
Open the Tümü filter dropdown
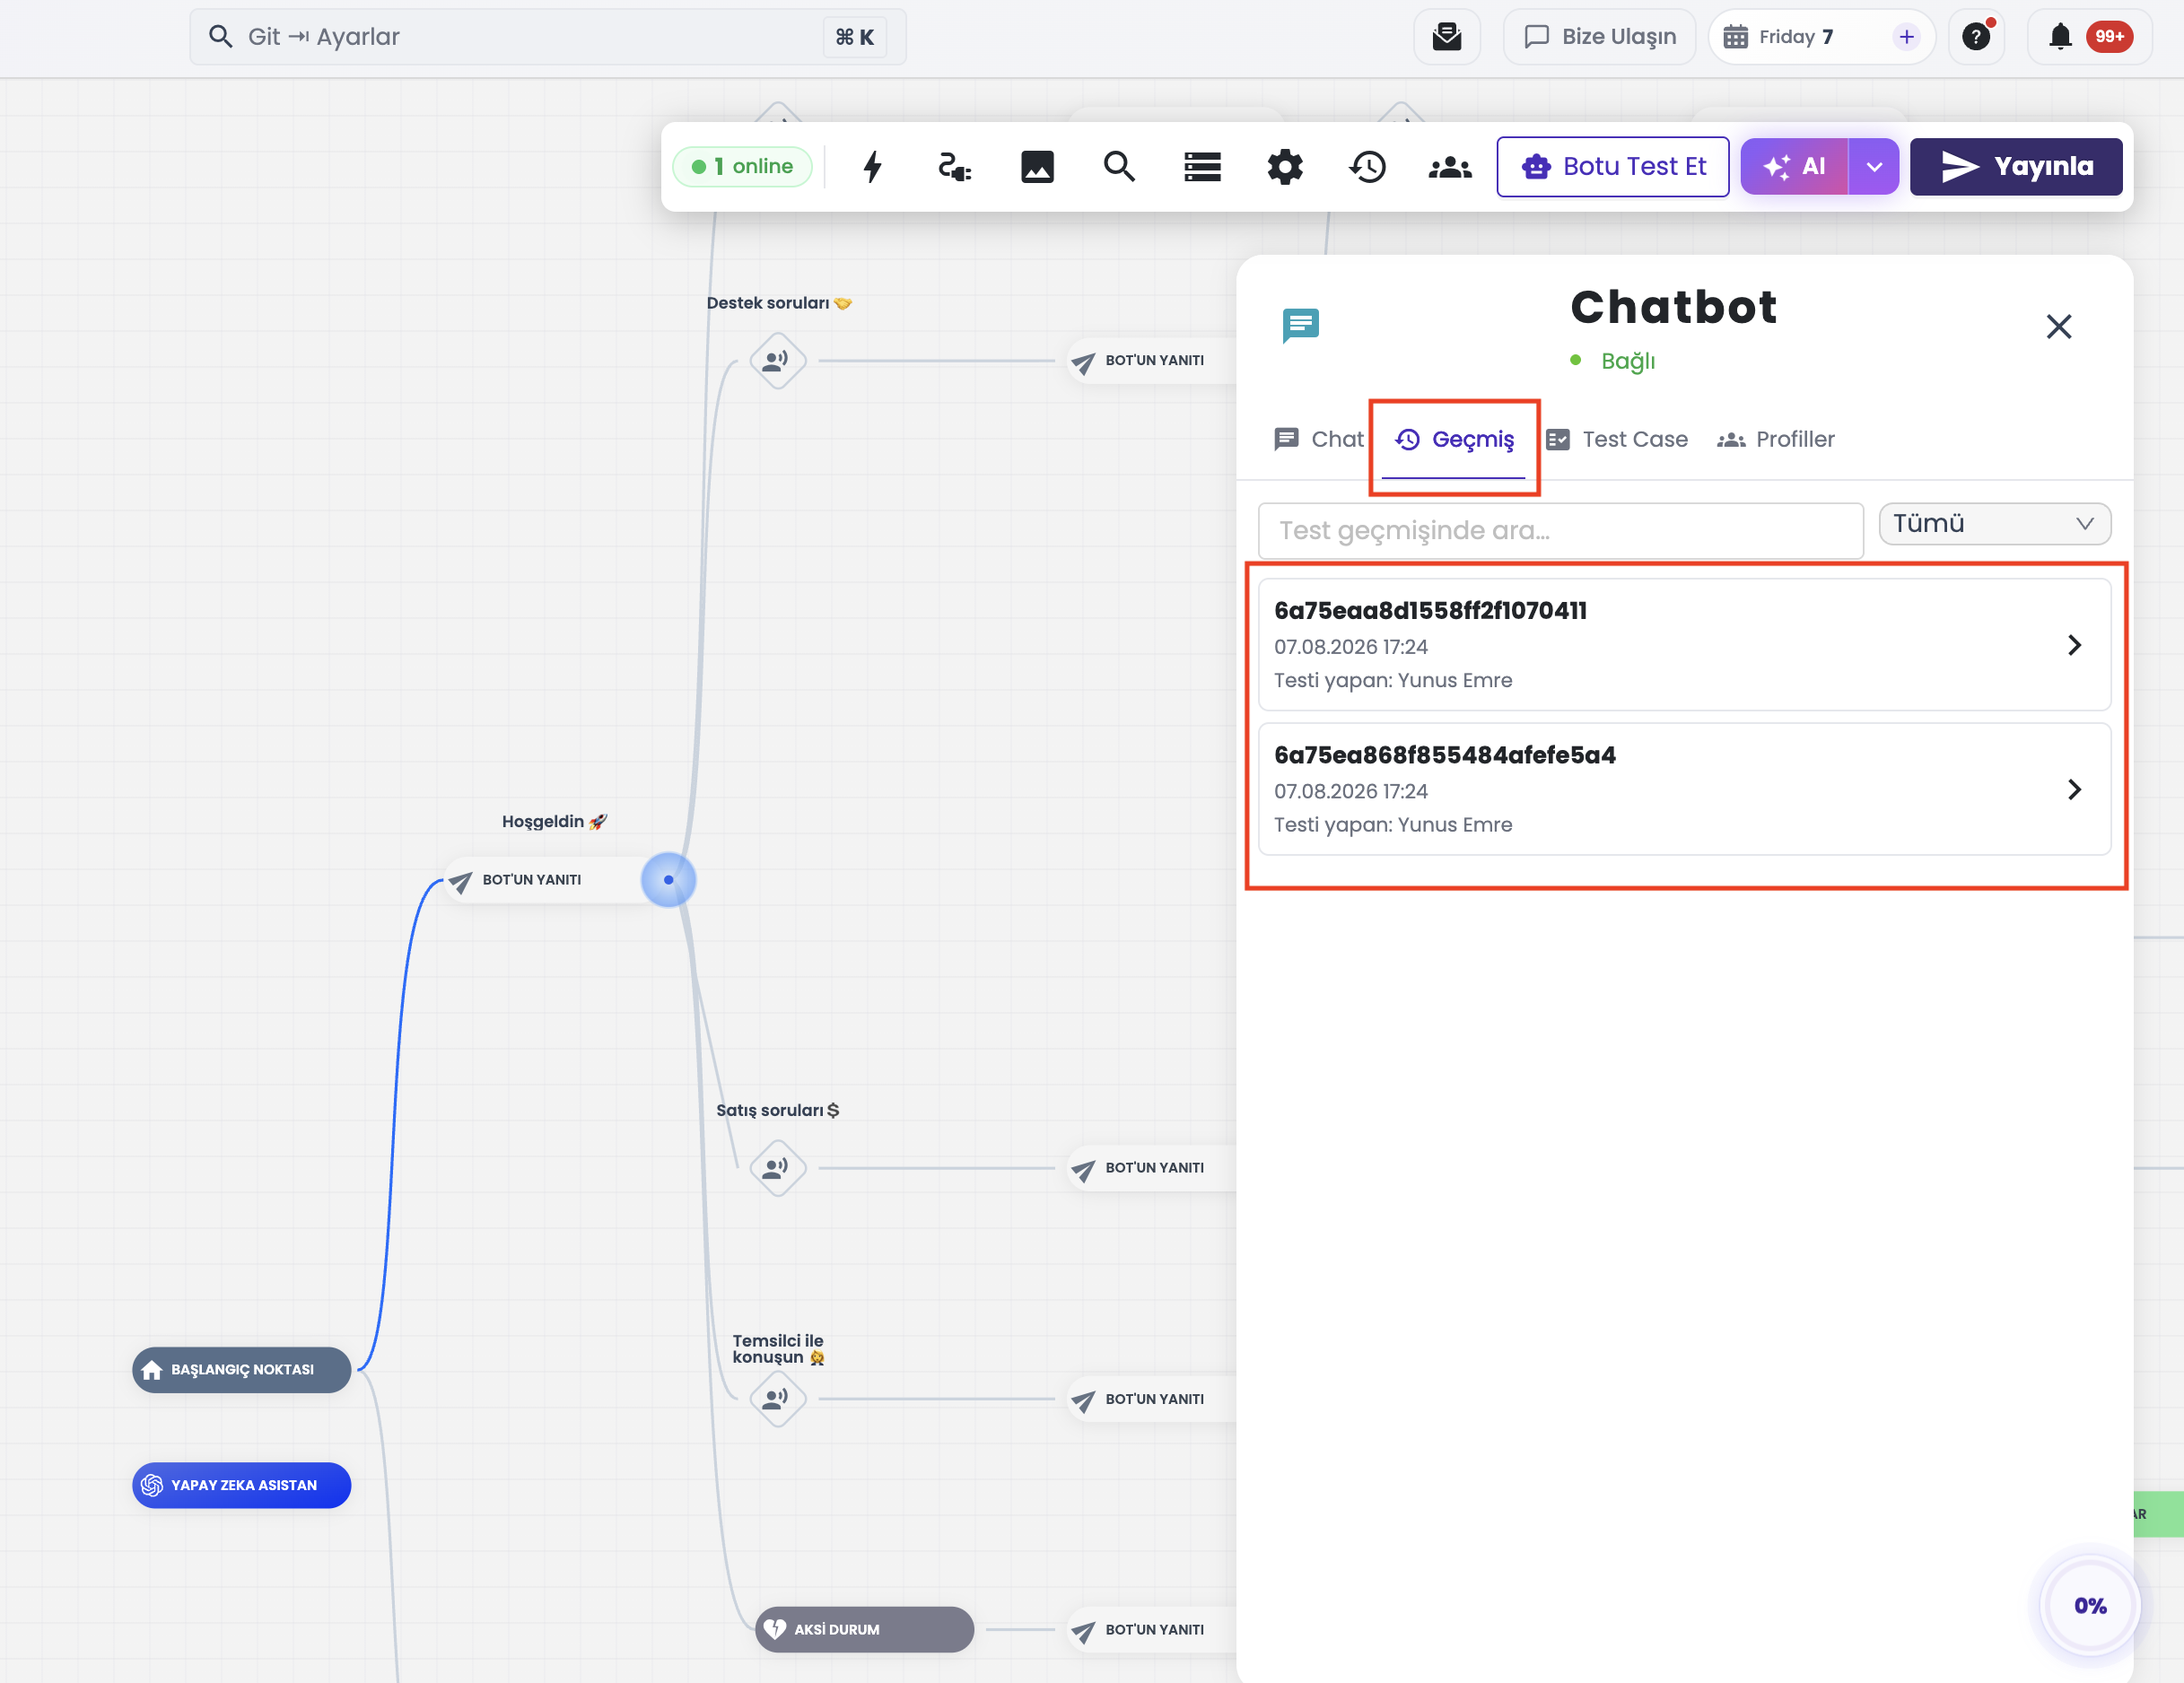[1994, 524]
